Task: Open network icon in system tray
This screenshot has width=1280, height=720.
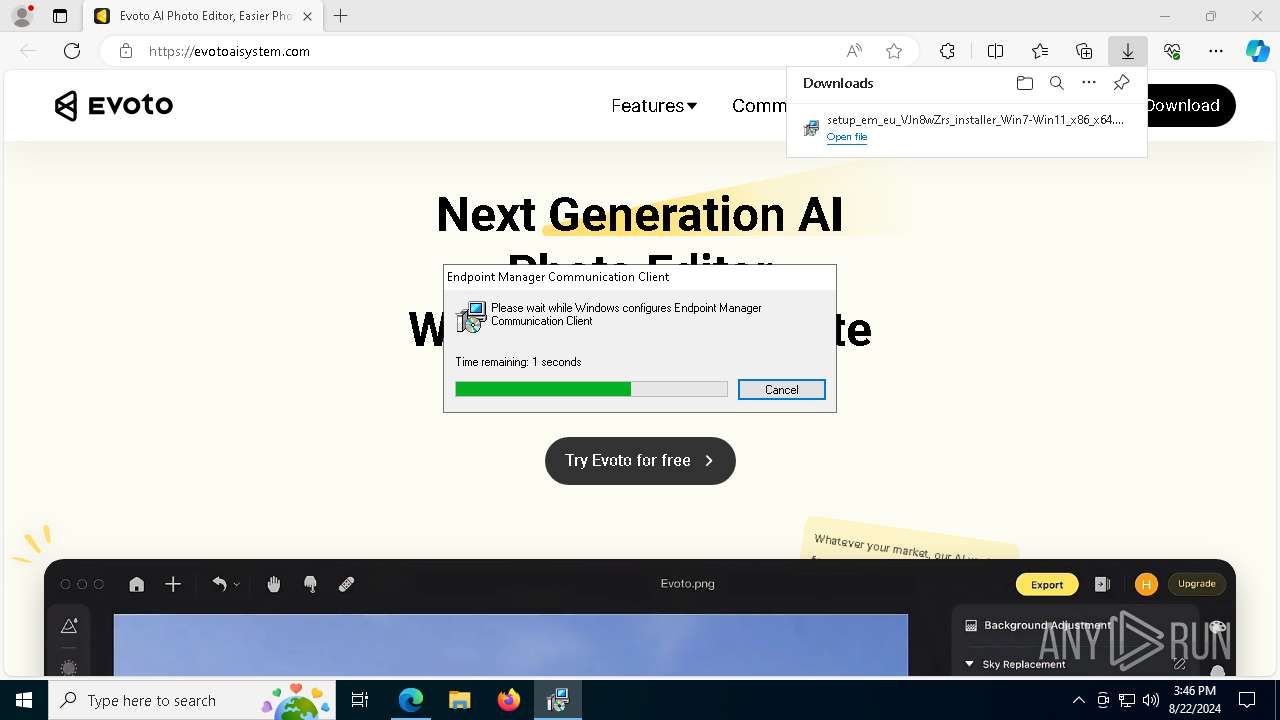Action: point(1127,700)
